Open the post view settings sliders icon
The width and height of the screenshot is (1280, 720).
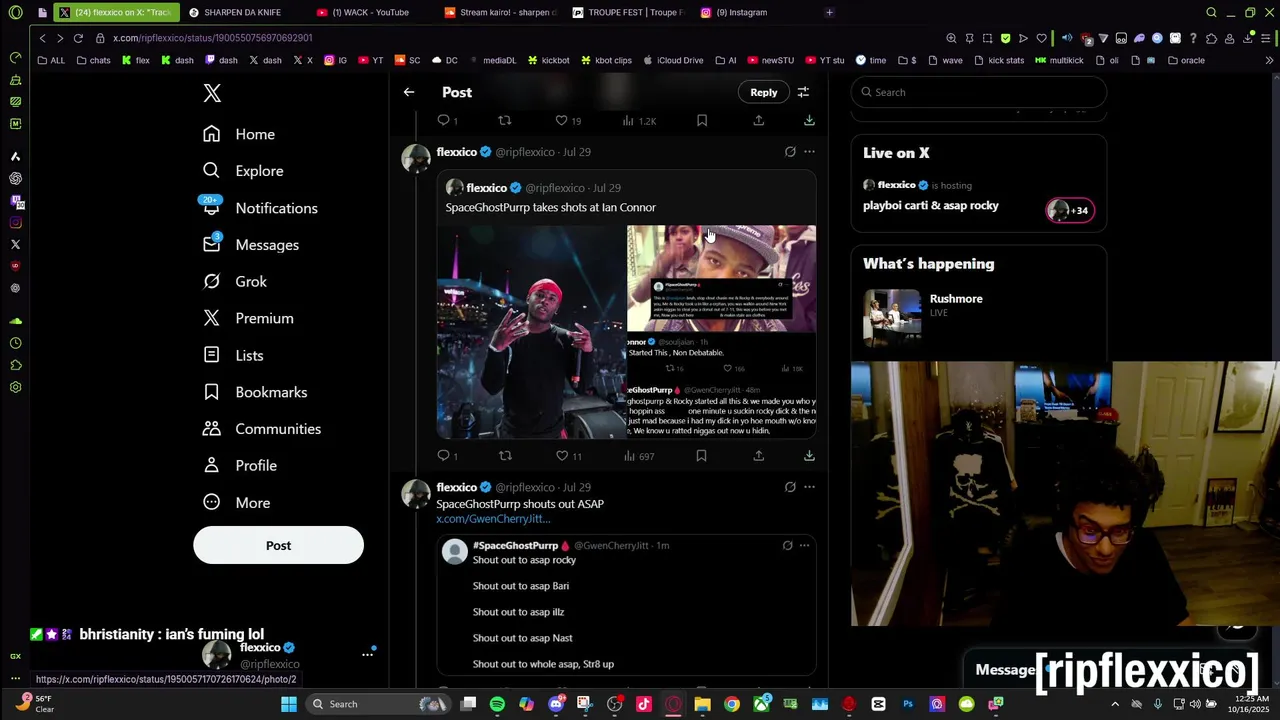pos(803,92)
